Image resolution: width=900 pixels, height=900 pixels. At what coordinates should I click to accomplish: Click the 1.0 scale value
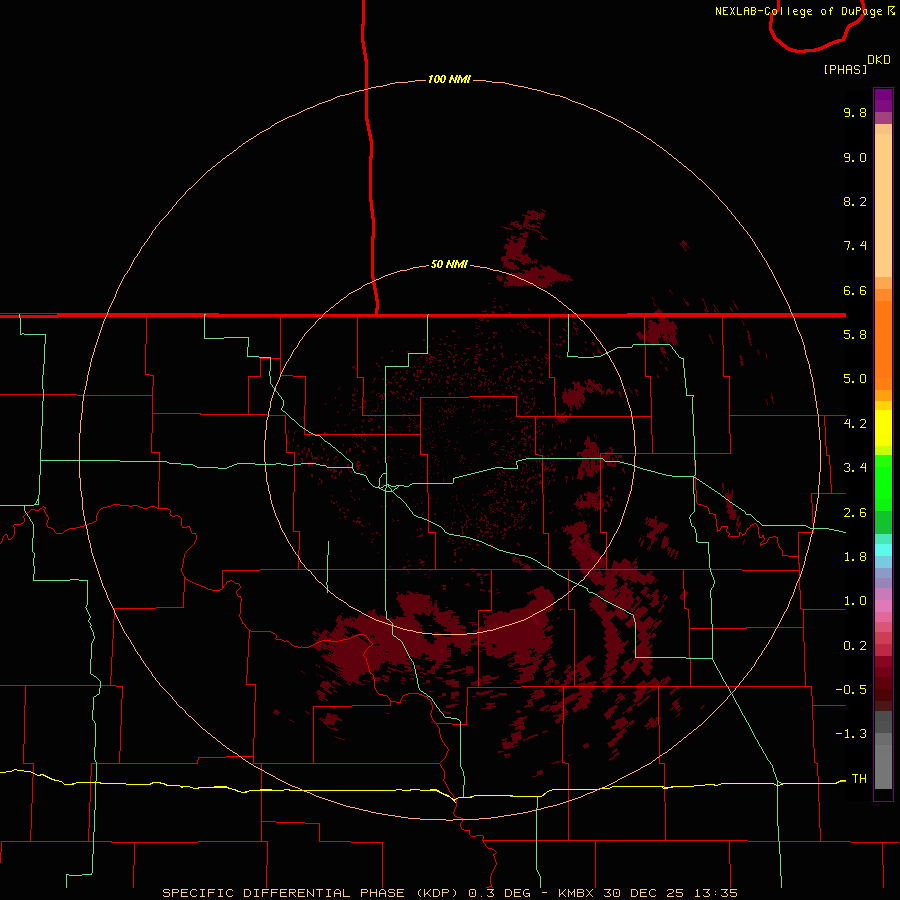pyautogui.click(x=855, y=601)
